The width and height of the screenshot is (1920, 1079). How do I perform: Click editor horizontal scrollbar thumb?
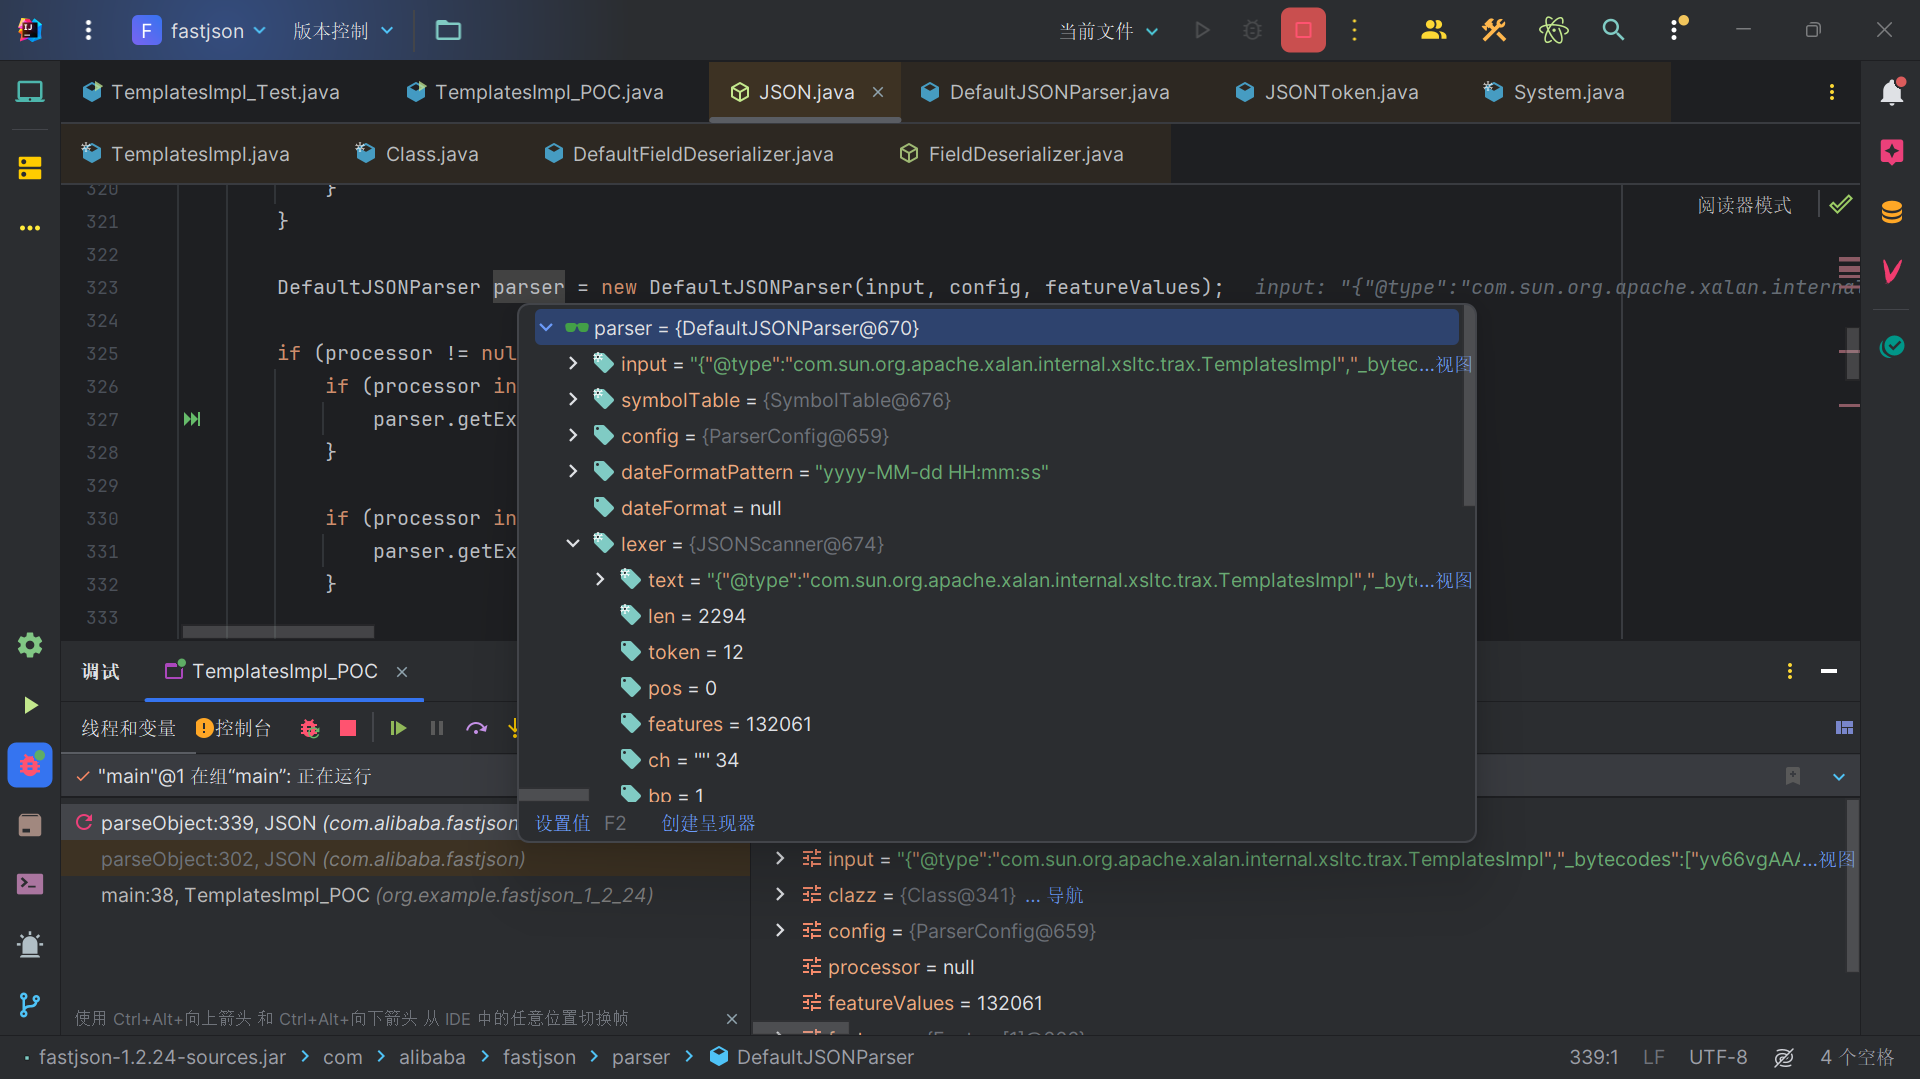point(278,632)
